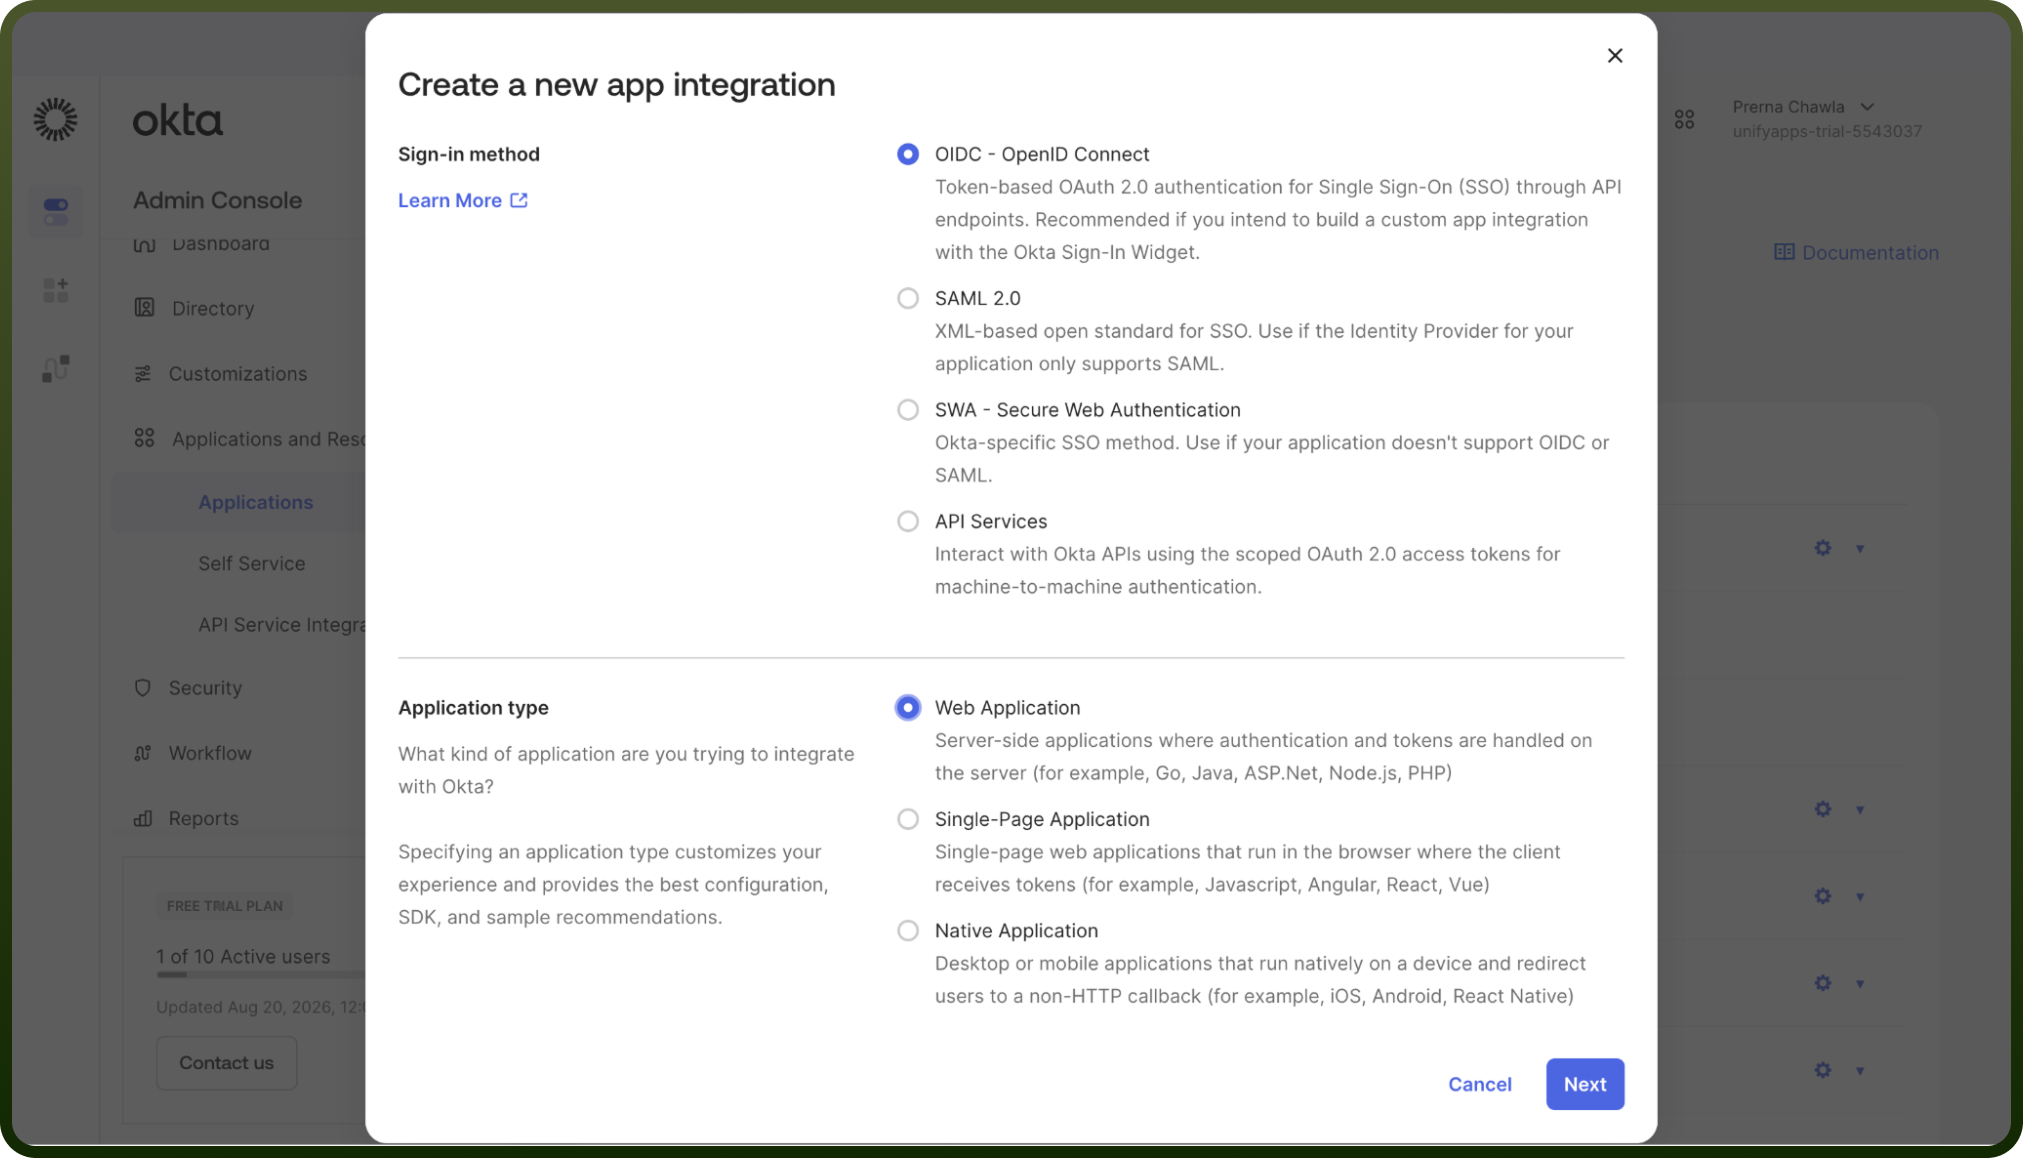
Task: Click the Next button
Action: [x=1585, y=1084]
